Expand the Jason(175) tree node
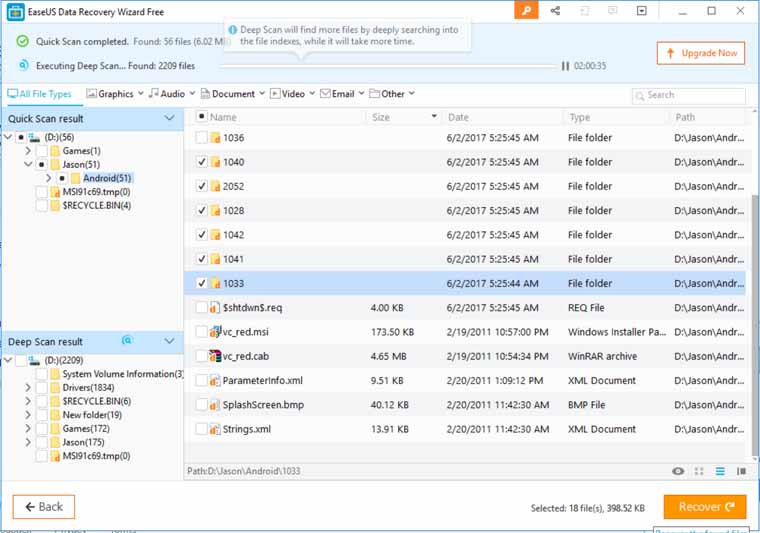The image size is (760, 533). (x=28, y=442)
